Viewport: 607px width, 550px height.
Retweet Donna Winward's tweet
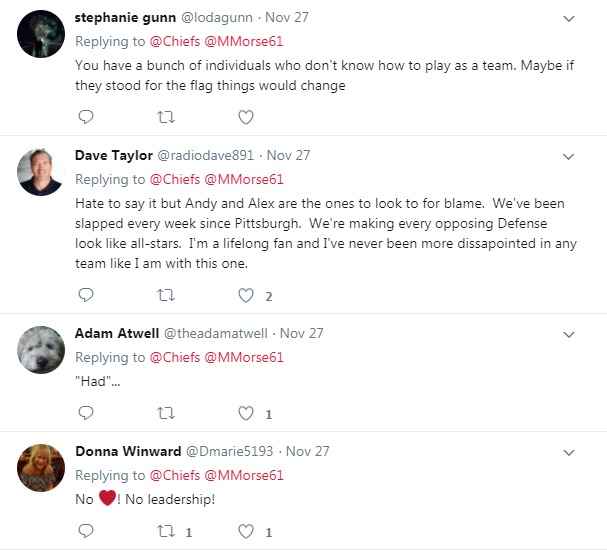pos(166,530)
